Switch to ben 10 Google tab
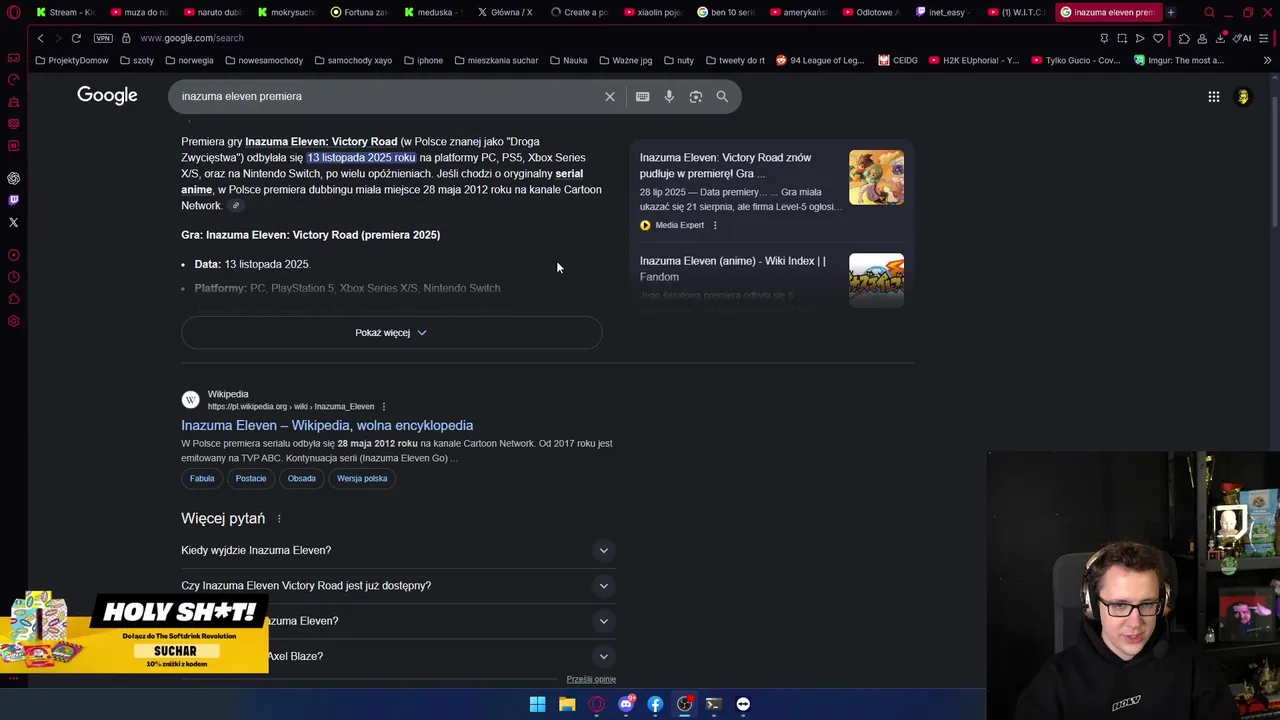Image resolution: width=1280 pixels, height=720 pixels. coord(725,12)
